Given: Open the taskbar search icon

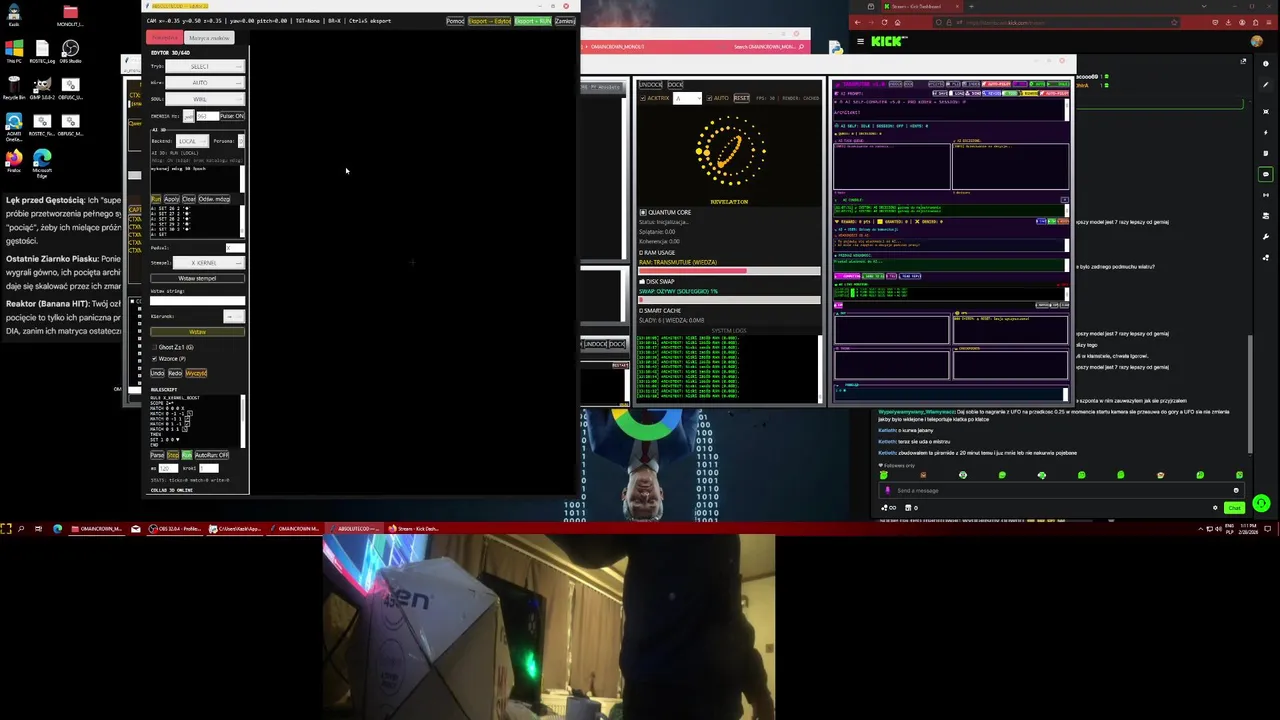Looking at the screenshot, I should pos(21,528).
